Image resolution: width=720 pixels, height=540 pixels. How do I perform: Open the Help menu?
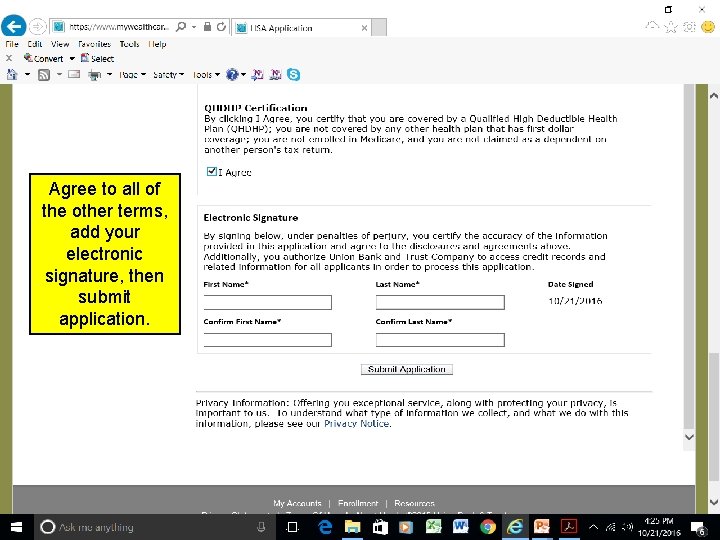157,44
